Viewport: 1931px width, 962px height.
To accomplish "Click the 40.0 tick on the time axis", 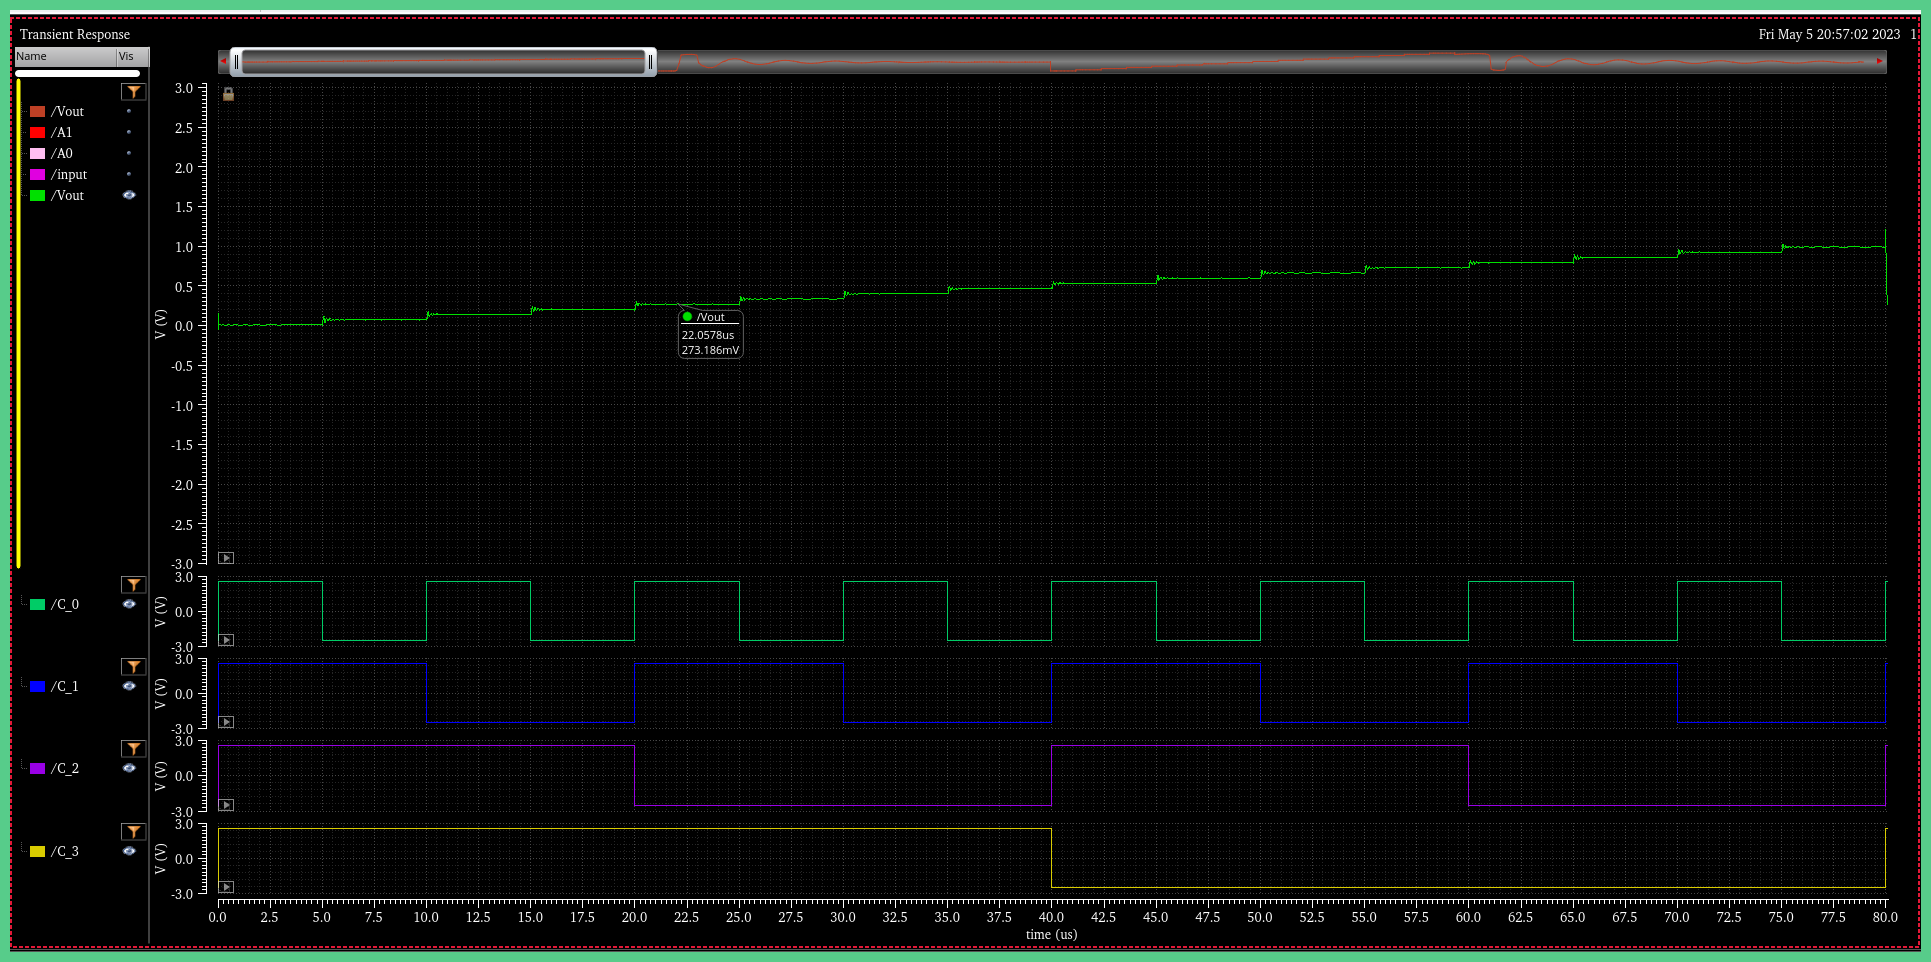I will [x=1051, y=917].
